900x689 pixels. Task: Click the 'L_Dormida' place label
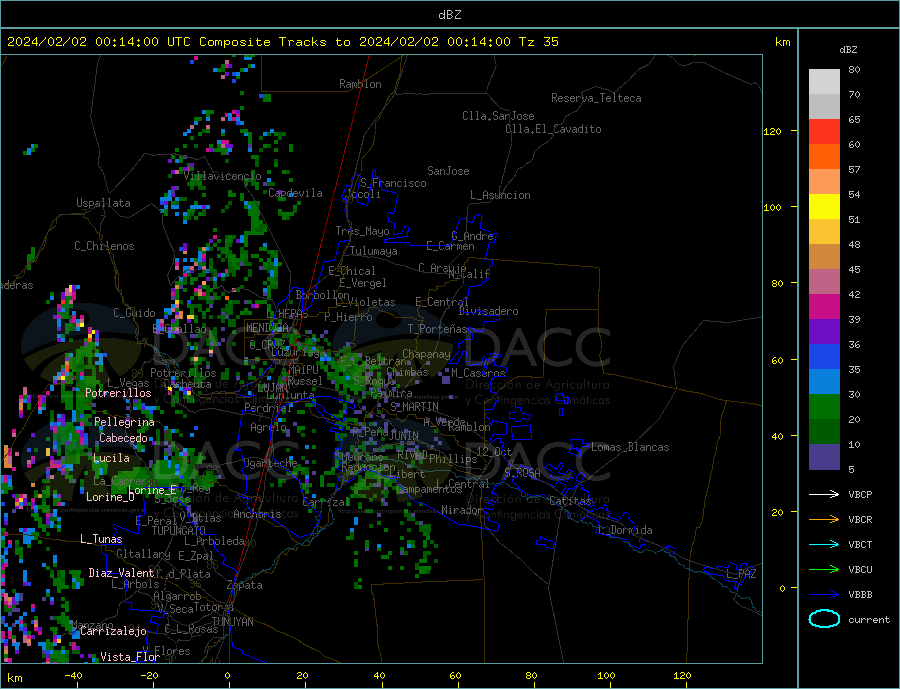coord(625,530)
